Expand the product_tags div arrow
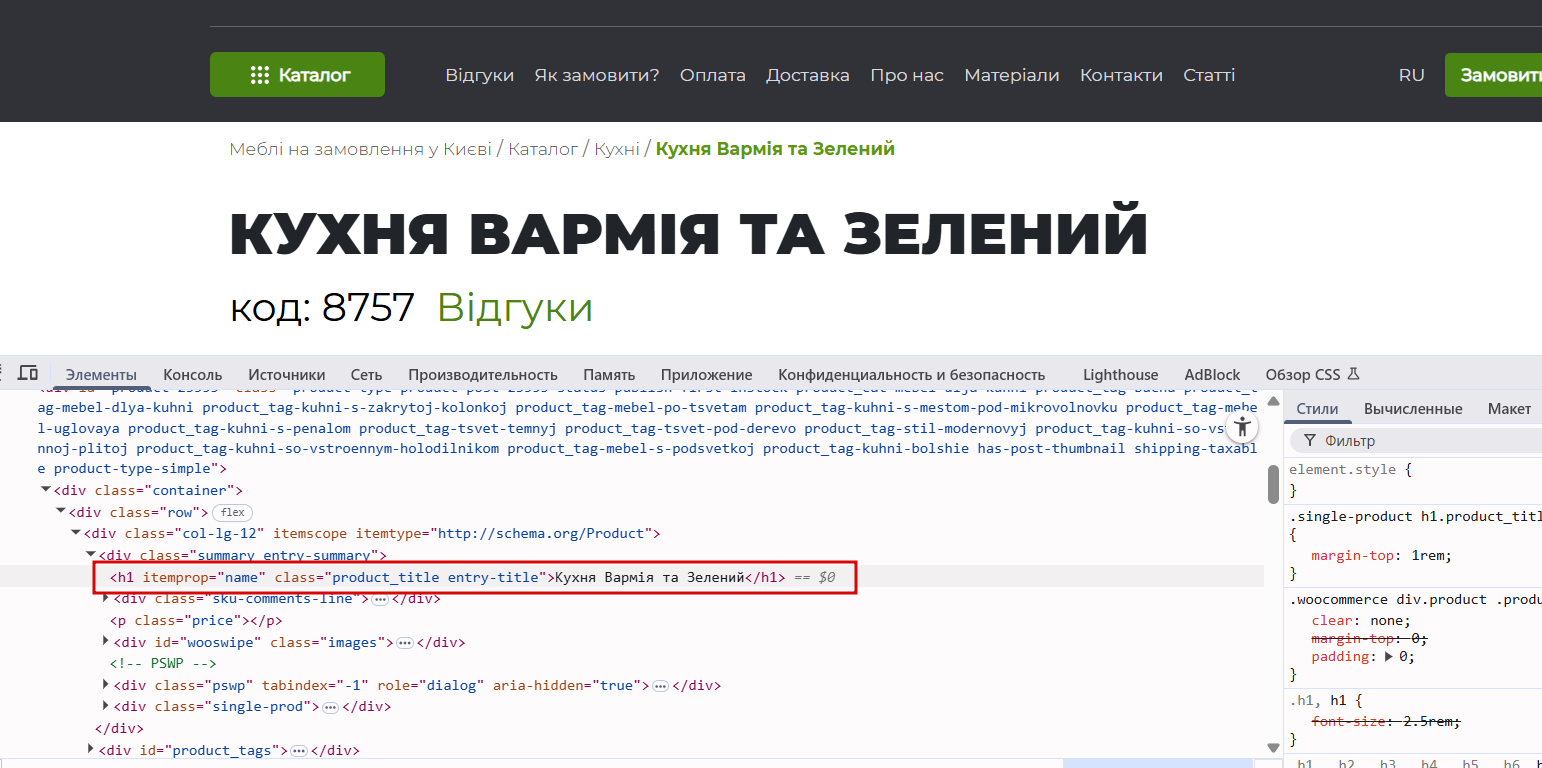The height and width of the screenshot is (768, 1542). pyautogui.click(x=91, y=750)
